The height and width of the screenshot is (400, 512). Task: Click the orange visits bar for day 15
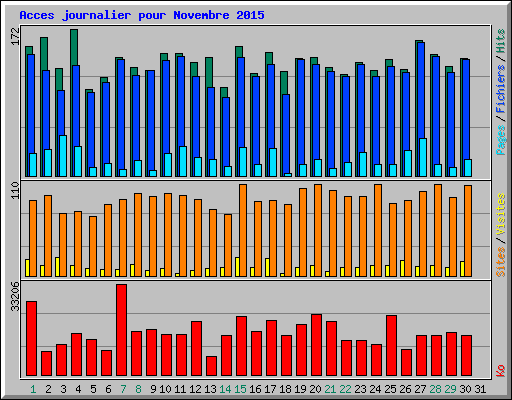click(x=243, y=230)
